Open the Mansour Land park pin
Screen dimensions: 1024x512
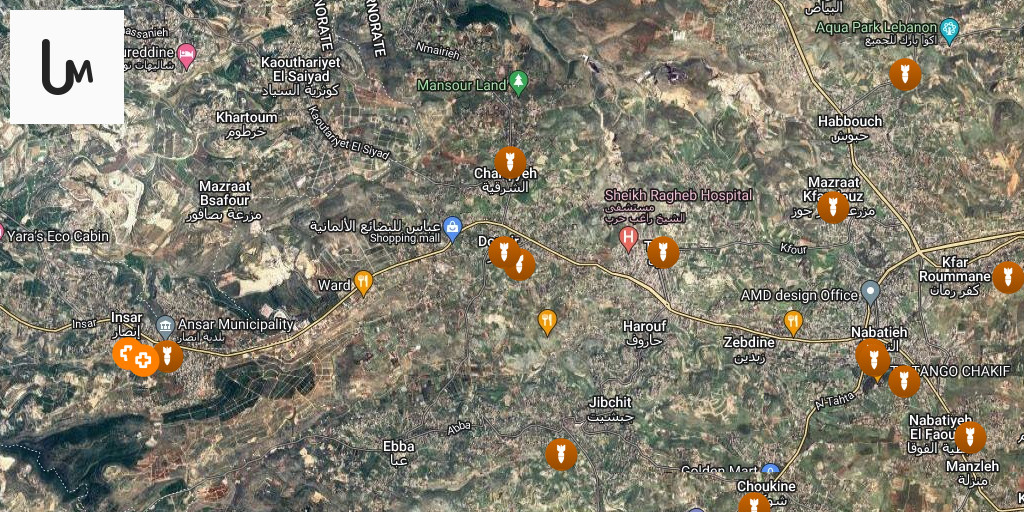(x=519, y=83)
